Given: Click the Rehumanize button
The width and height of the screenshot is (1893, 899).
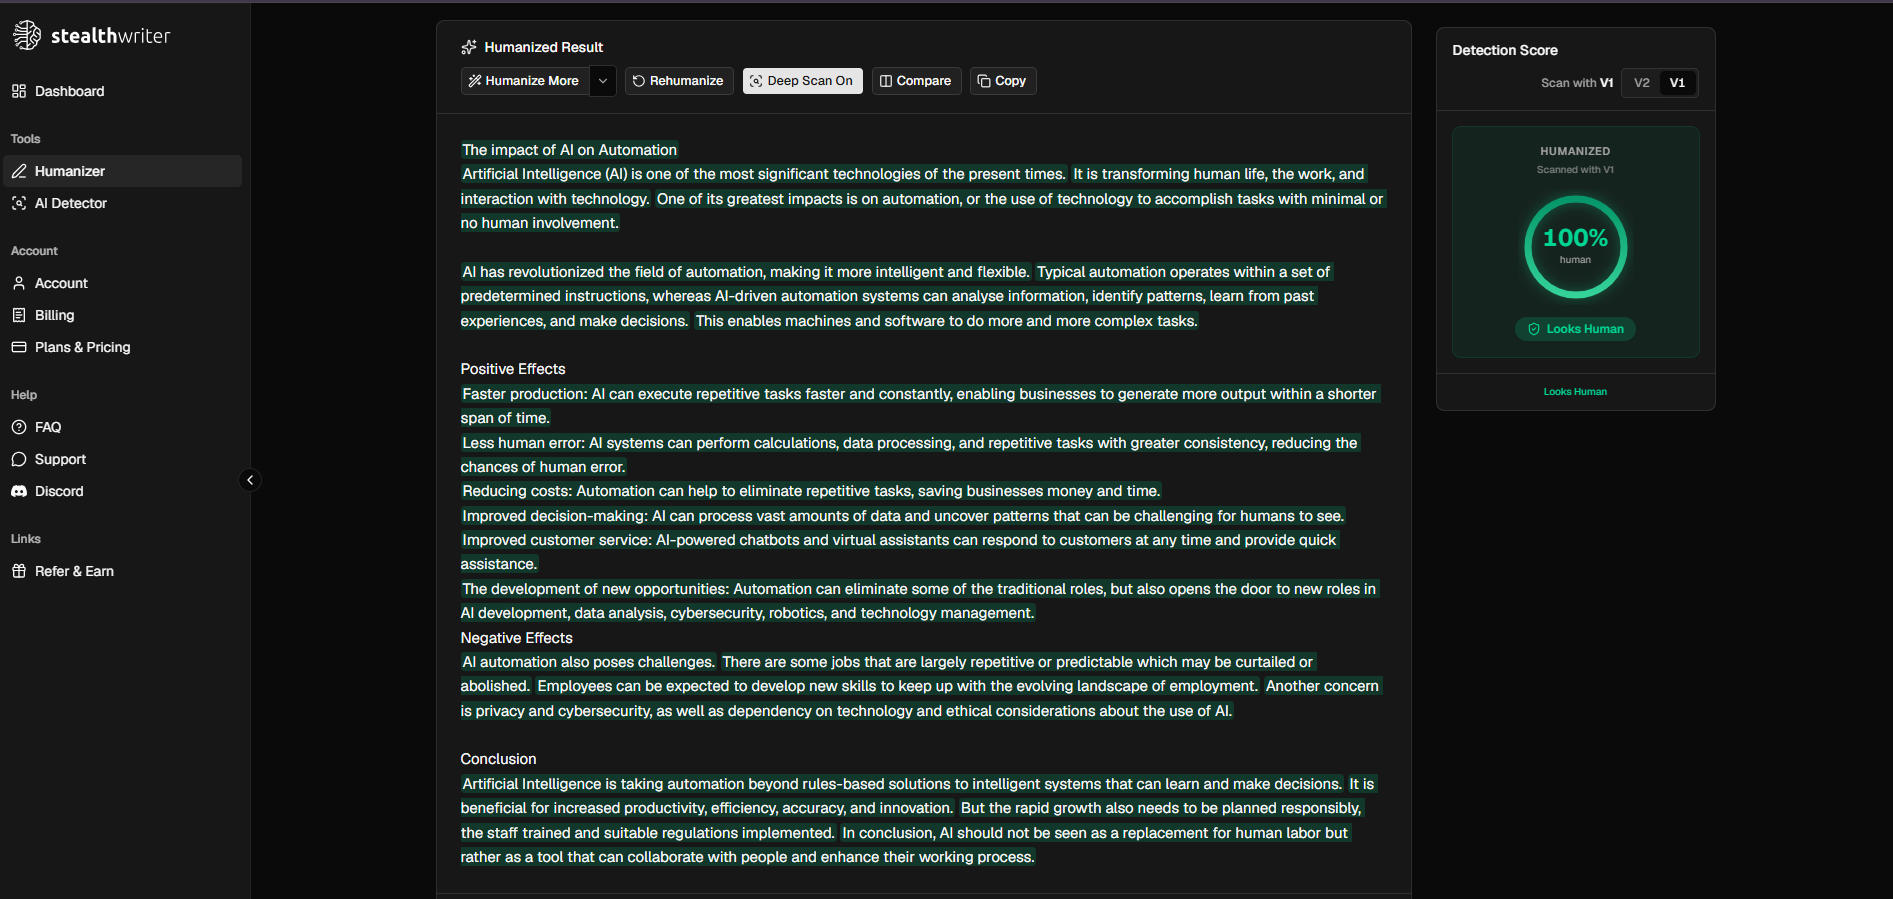Looking at the screenshot, I should coord(679,81).
